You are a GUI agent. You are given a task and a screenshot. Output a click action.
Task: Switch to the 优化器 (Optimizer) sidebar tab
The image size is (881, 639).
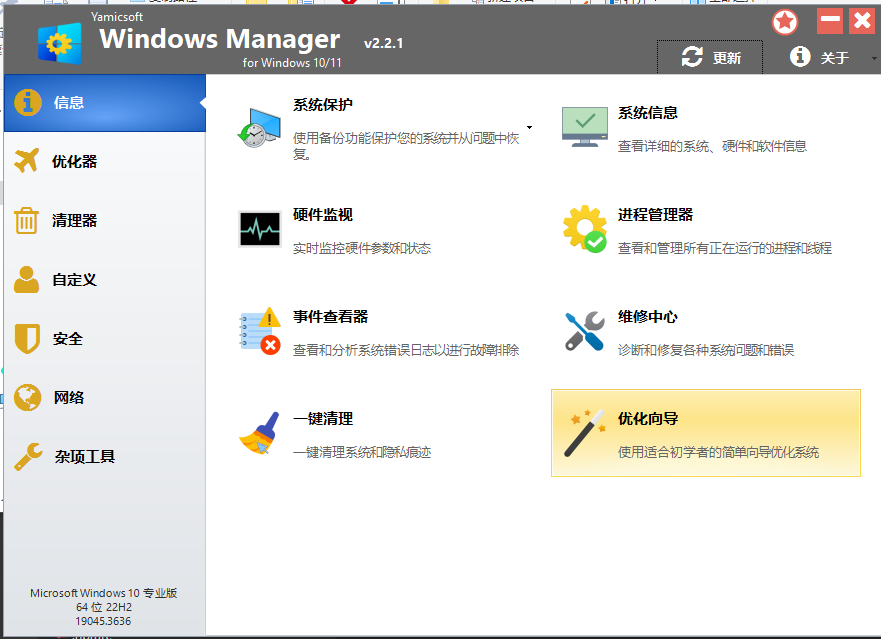pos(104,162)
